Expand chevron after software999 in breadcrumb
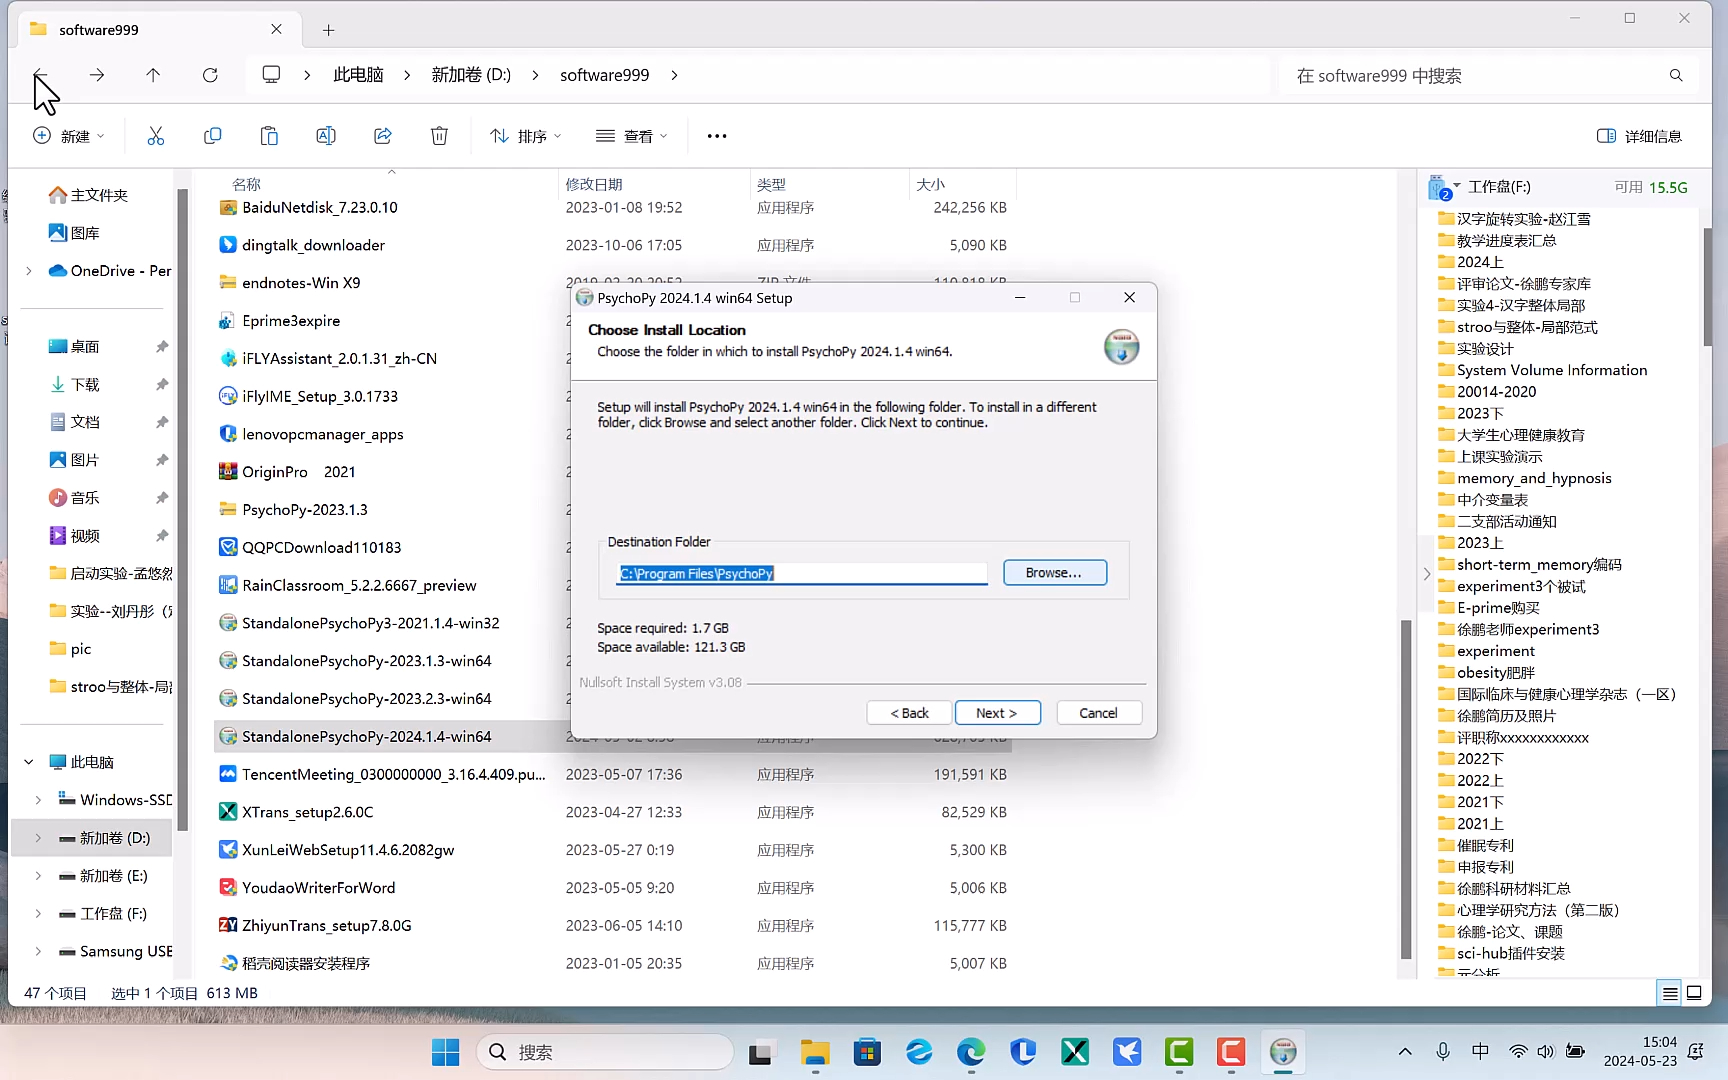 coord(675,75)
